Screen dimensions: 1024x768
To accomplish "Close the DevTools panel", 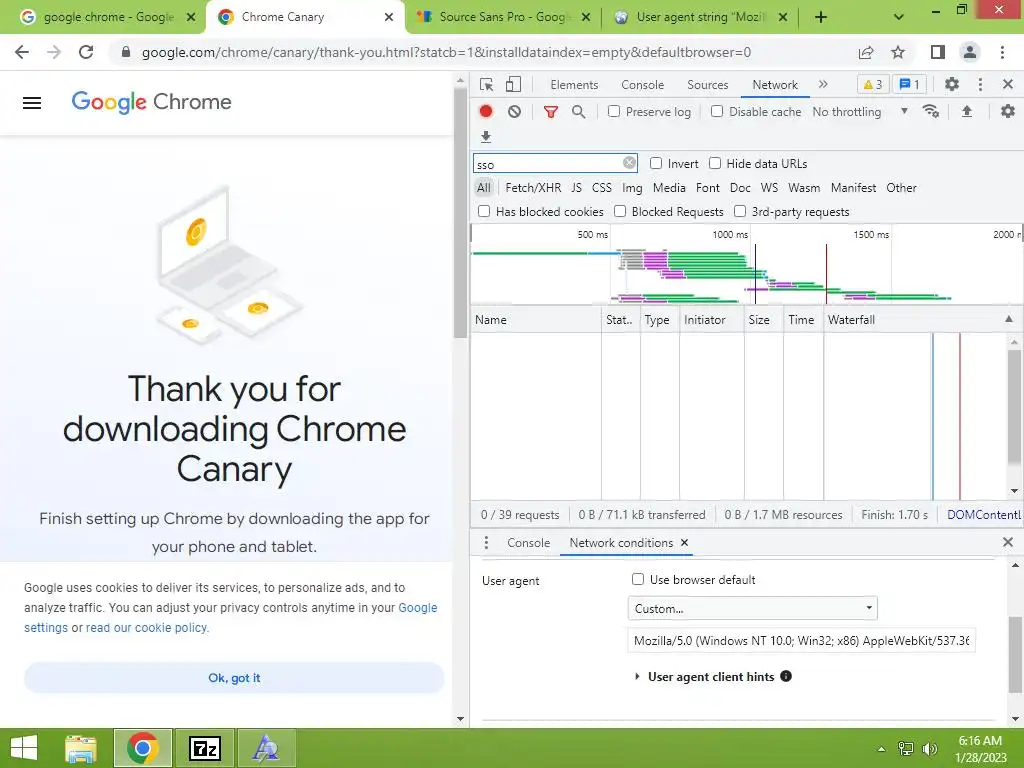I will tap(1008, 84).
